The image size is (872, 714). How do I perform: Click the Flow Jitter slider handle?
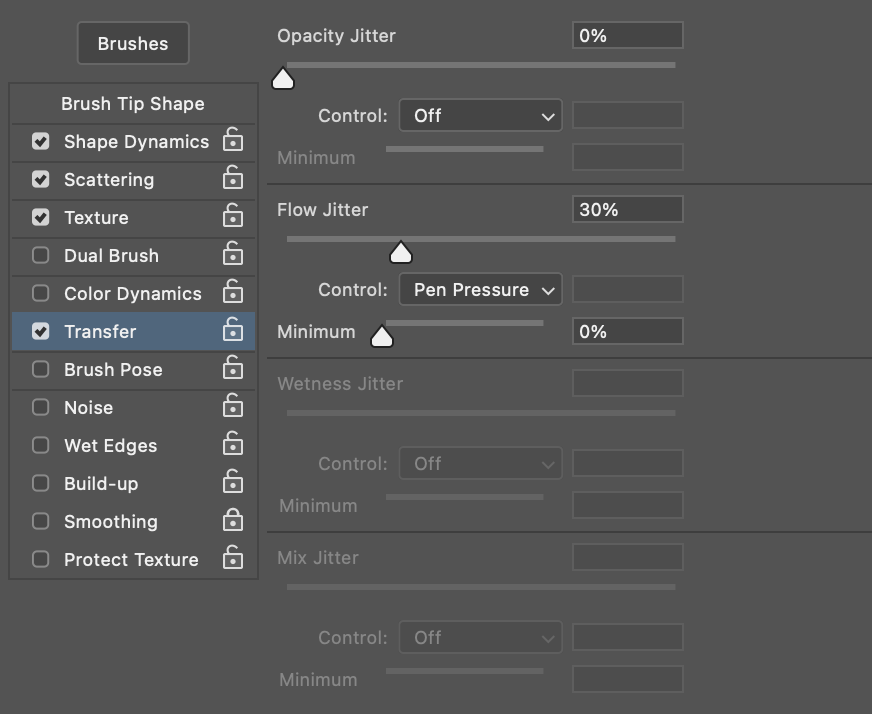tap(401, 252)
